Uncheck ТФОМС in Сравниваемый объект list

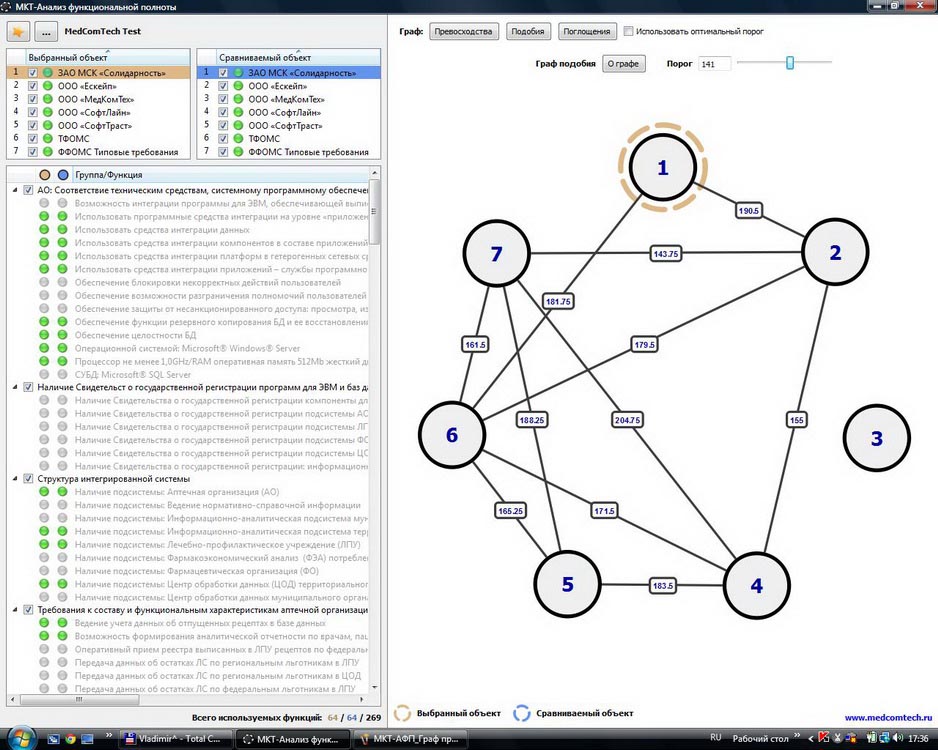[x=223, y=139]
